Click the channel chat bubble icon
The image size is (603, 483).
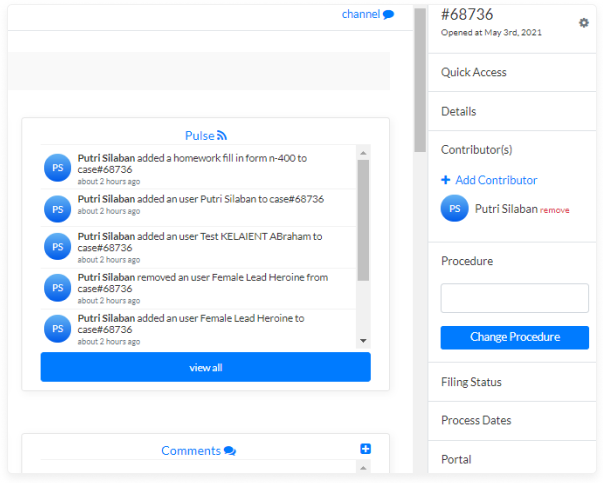click(388, 15)
